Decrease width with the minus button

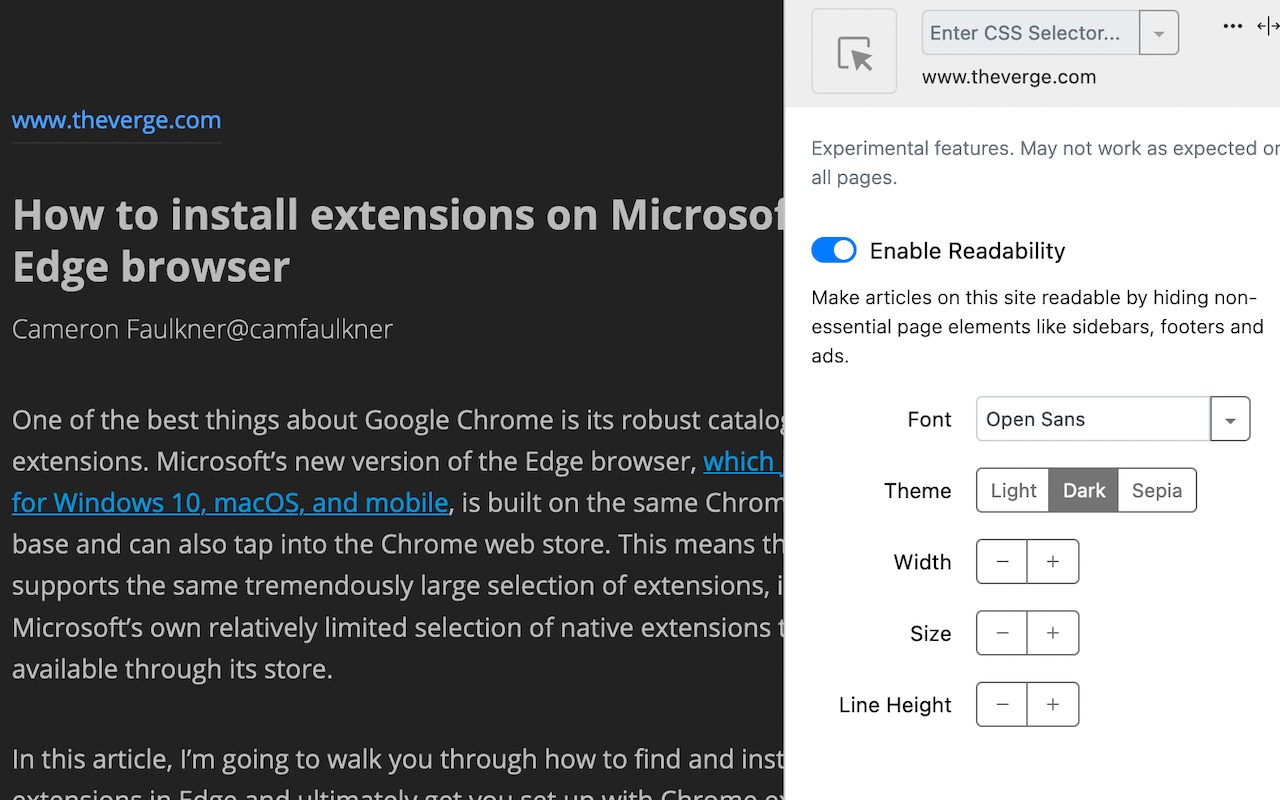point(1002,562)
